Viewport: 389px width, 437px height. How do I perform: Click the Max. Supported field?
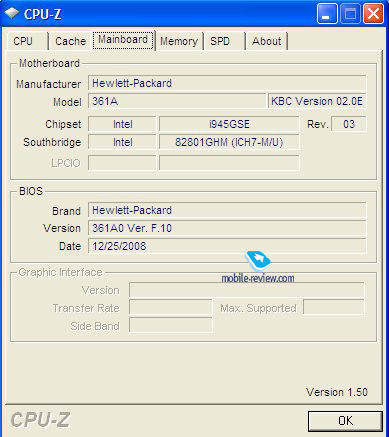click(x=334, y=307)
